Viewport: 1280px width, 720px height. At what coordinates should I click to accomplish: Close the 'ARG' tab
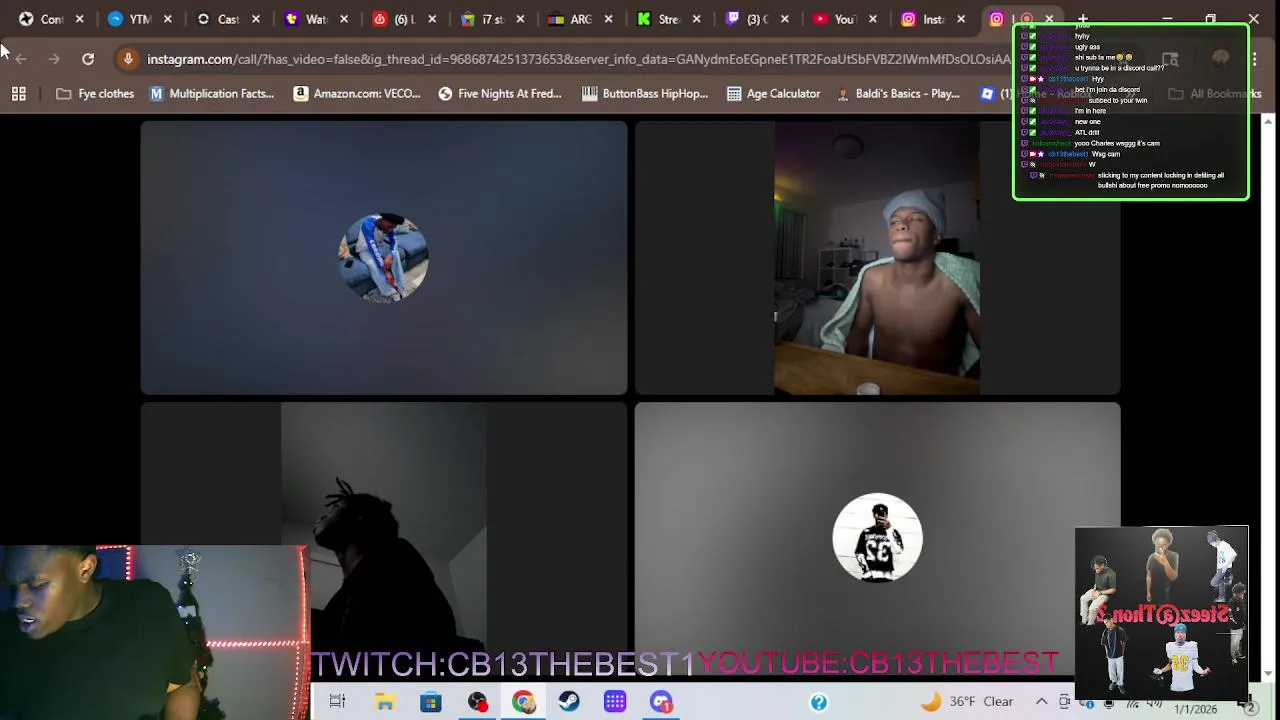[608, 19]
